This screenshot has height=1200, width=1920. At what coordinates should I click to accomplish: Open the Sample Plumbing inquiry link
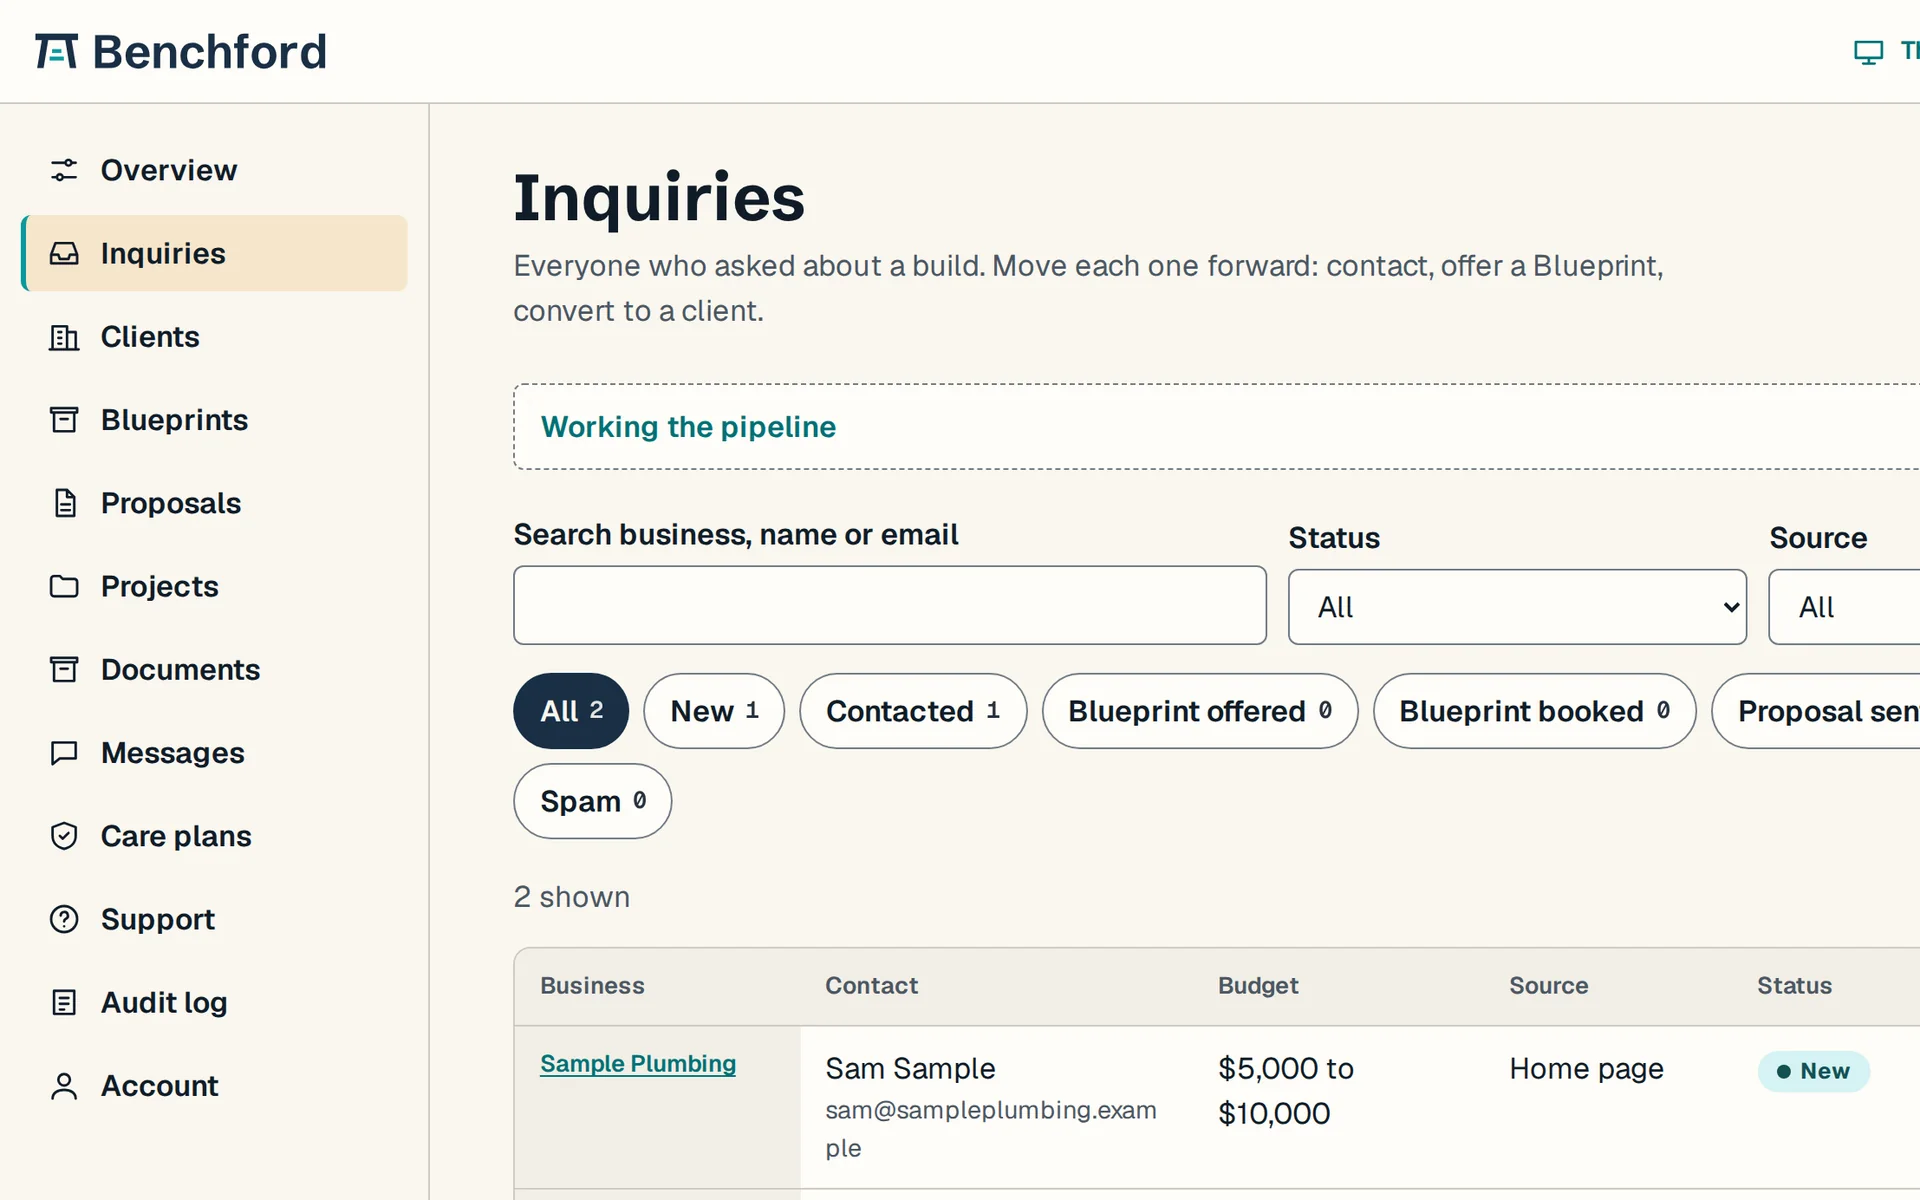point(638,1064)
